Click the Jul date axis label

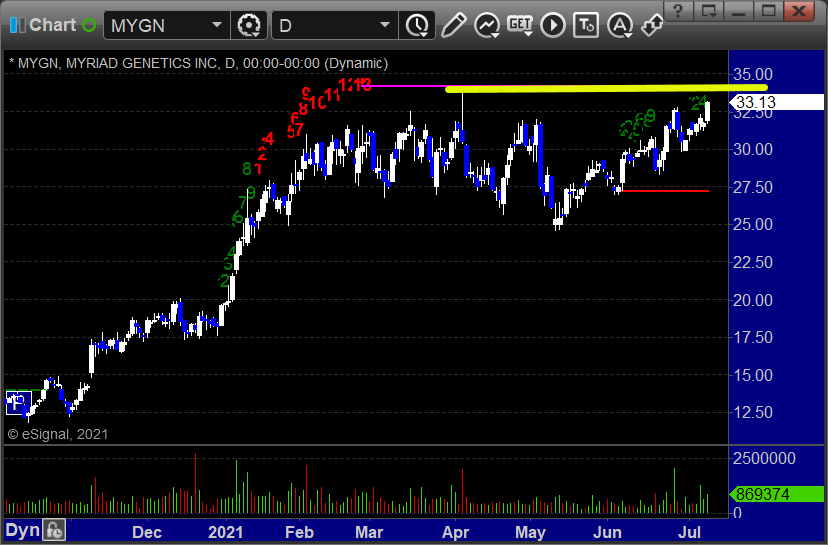click(690, 532)
